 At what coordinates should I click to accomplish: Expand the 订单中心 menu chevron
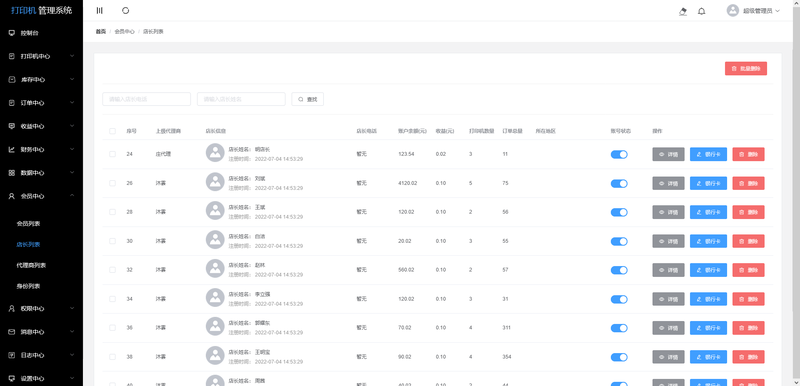pyautogui.click(x=72, y=102)
